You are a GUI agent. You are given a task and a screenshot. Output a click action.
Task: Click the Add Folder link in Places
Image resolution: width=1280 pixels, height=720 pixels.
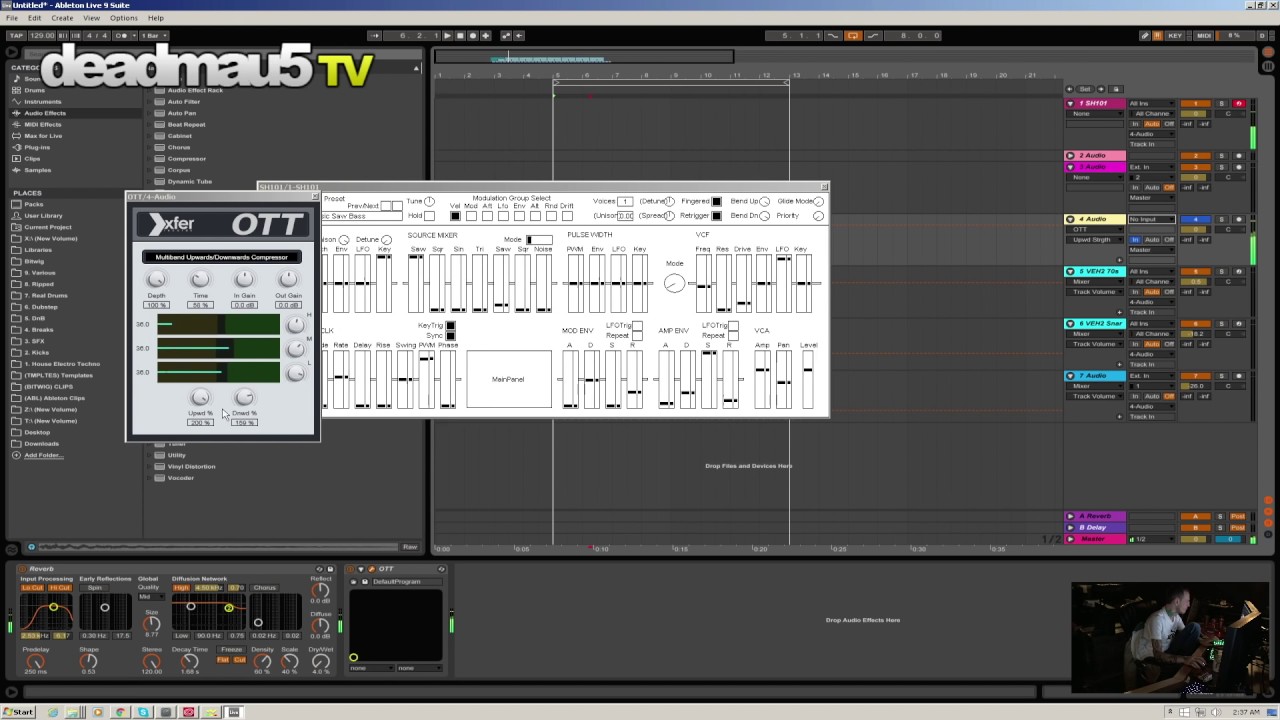click(x=43, y=455)
